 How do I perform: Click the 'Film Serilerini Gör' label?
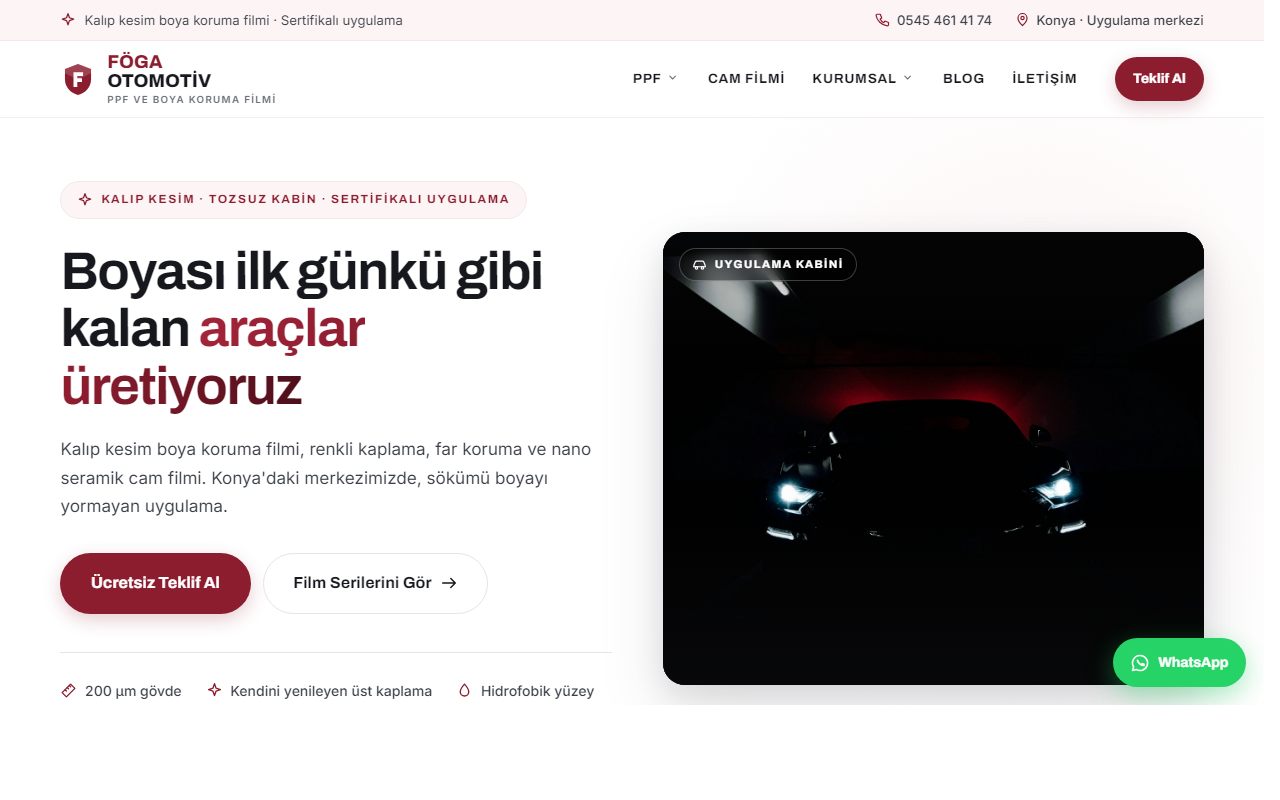pos(362,583)
